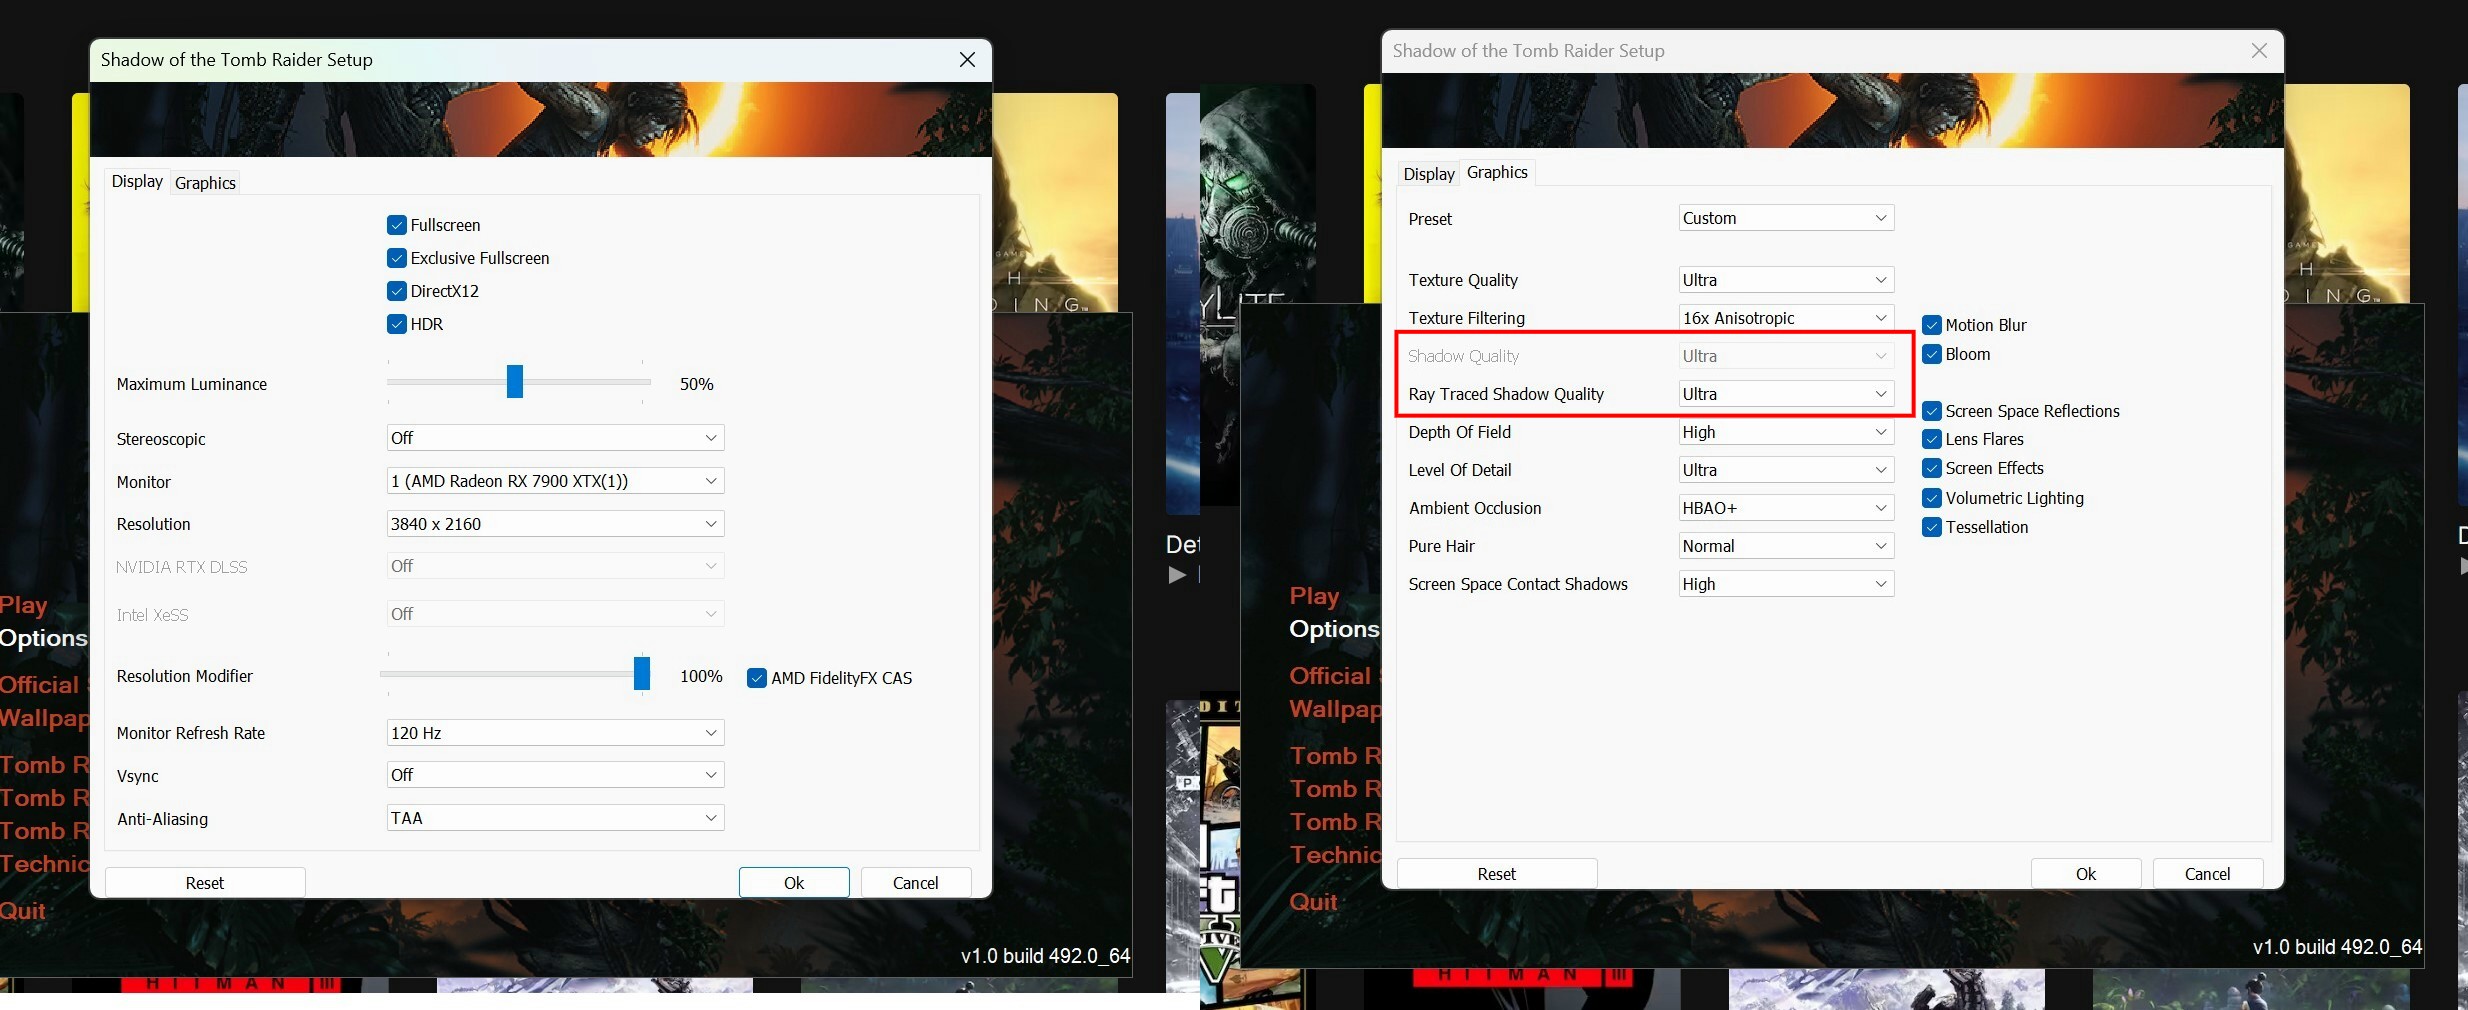The width and height of the screenshot is (2468, 1010).
Task: Expand the Pure Hair dropdown
Action: (1786, 546)
